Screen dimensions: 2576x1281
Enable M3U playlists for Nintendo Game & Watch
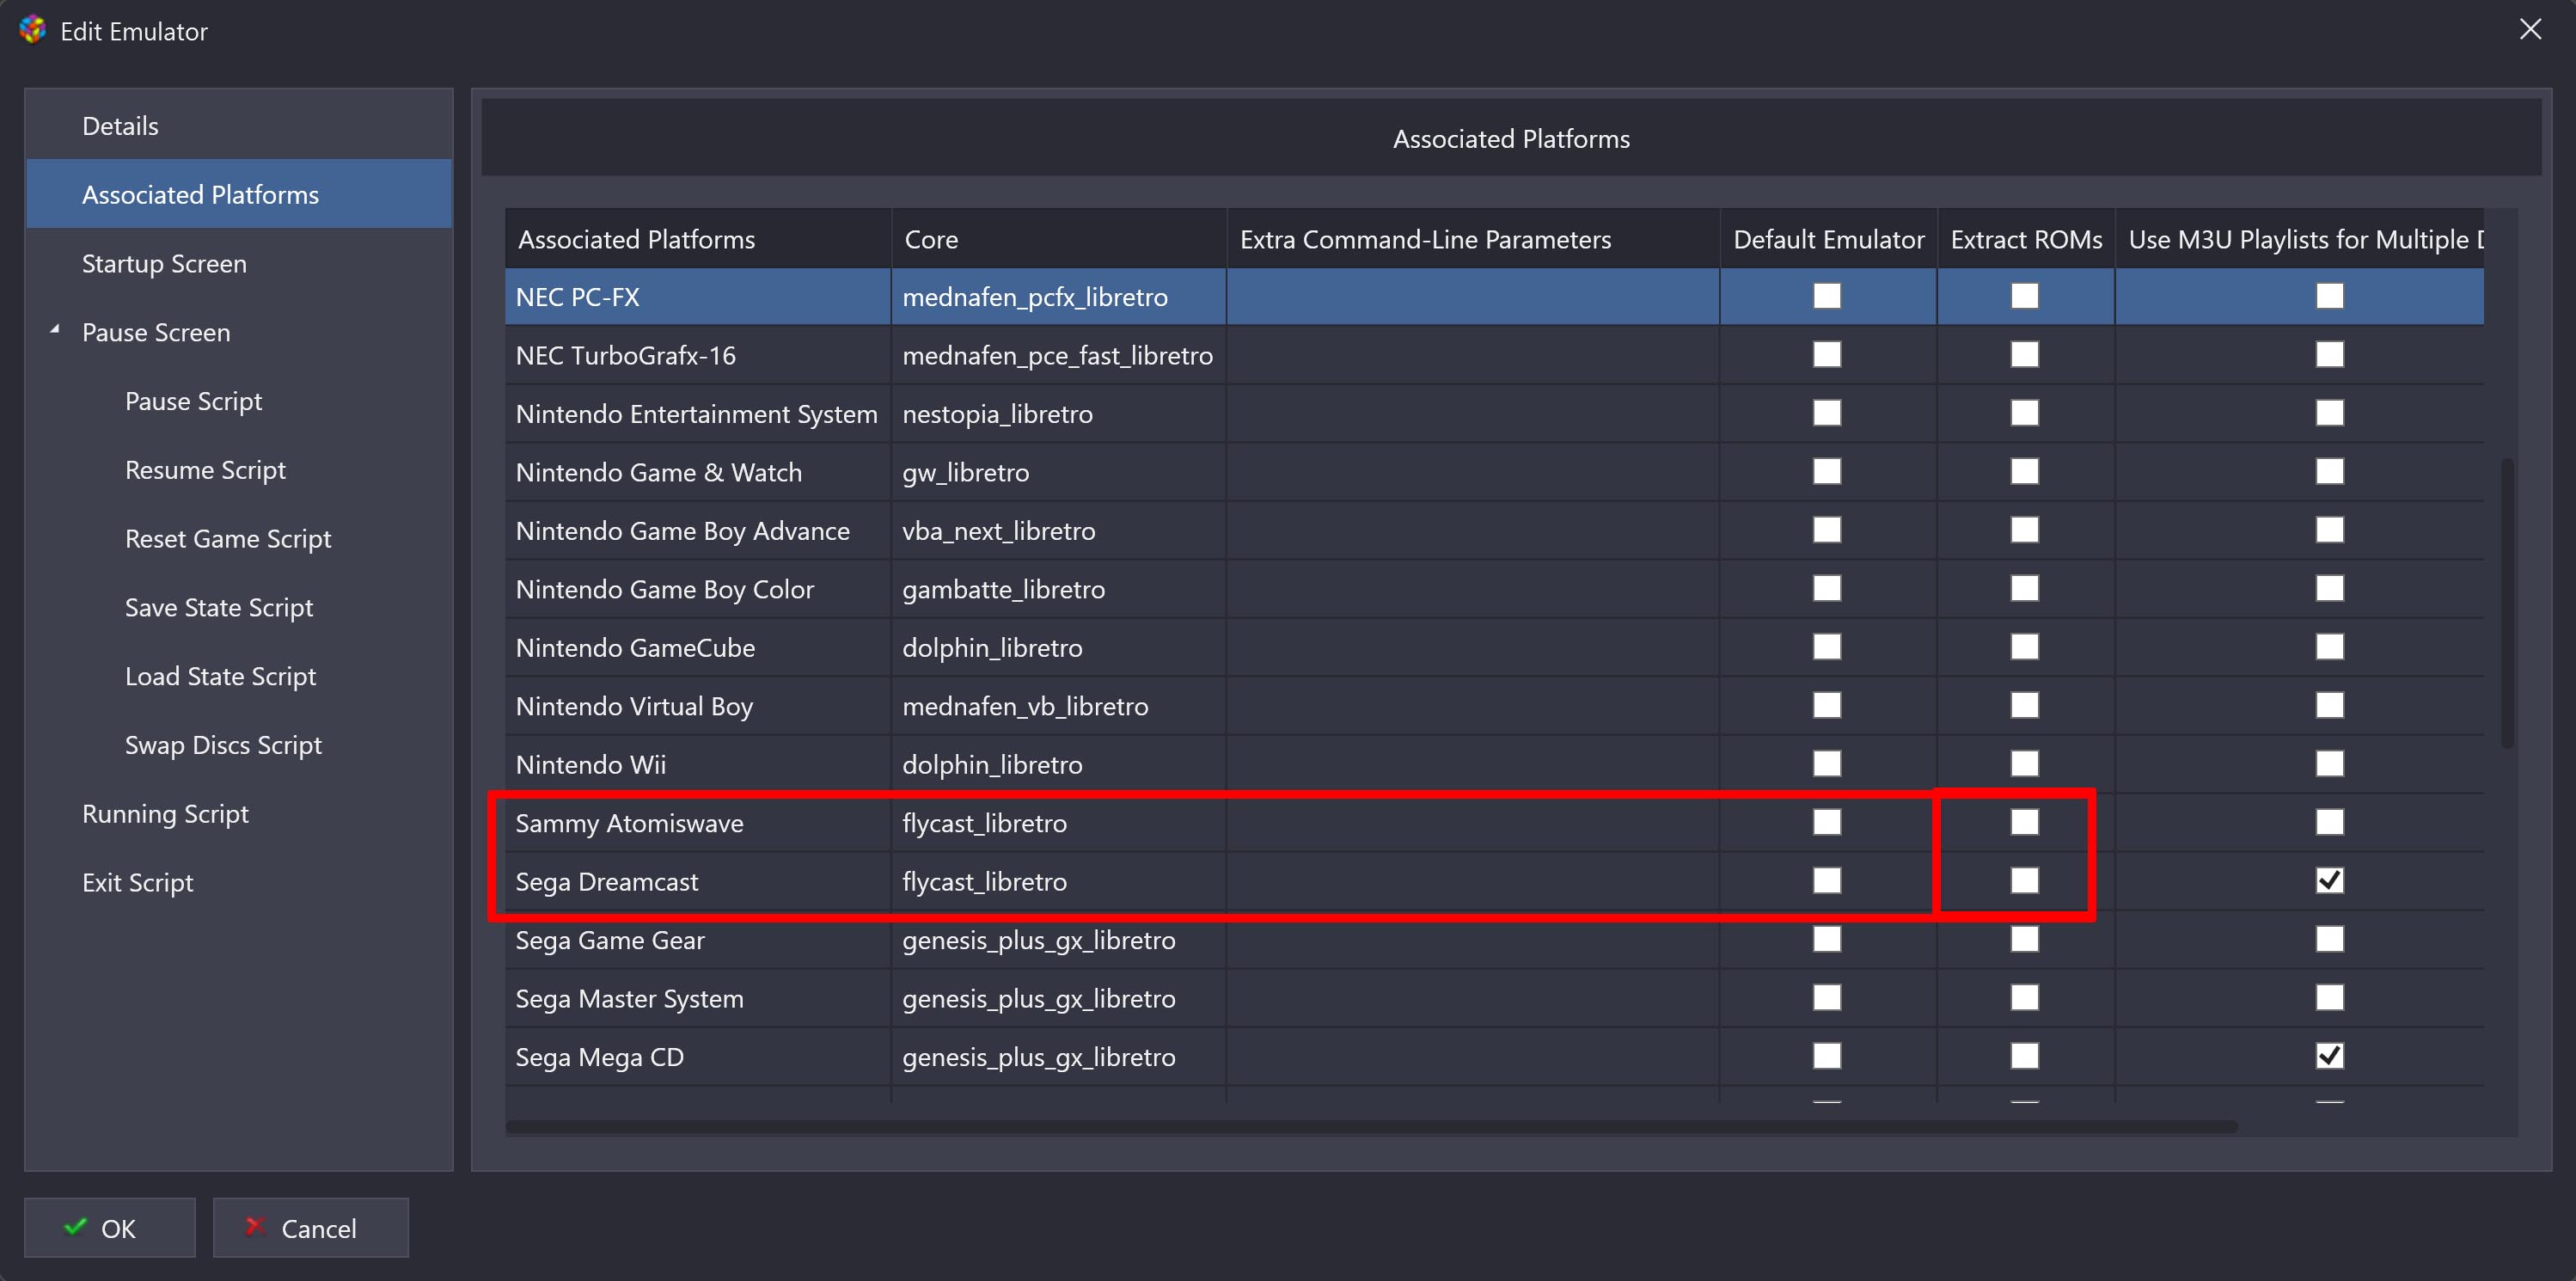[2330, 471]
